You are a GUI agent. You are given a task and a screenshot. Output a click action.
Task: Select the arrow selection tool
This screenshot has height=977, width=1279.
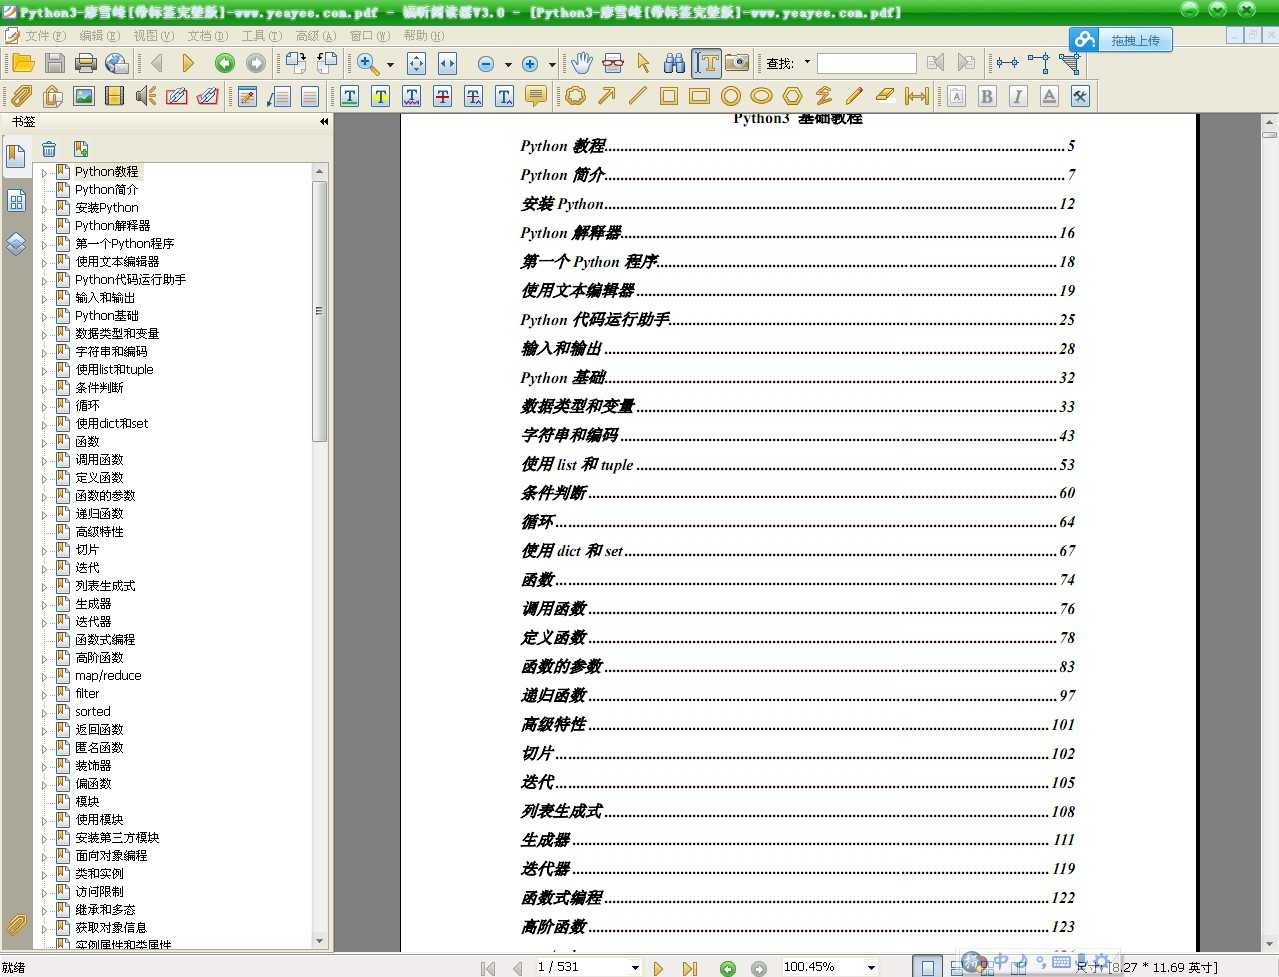tap(644, 64)
